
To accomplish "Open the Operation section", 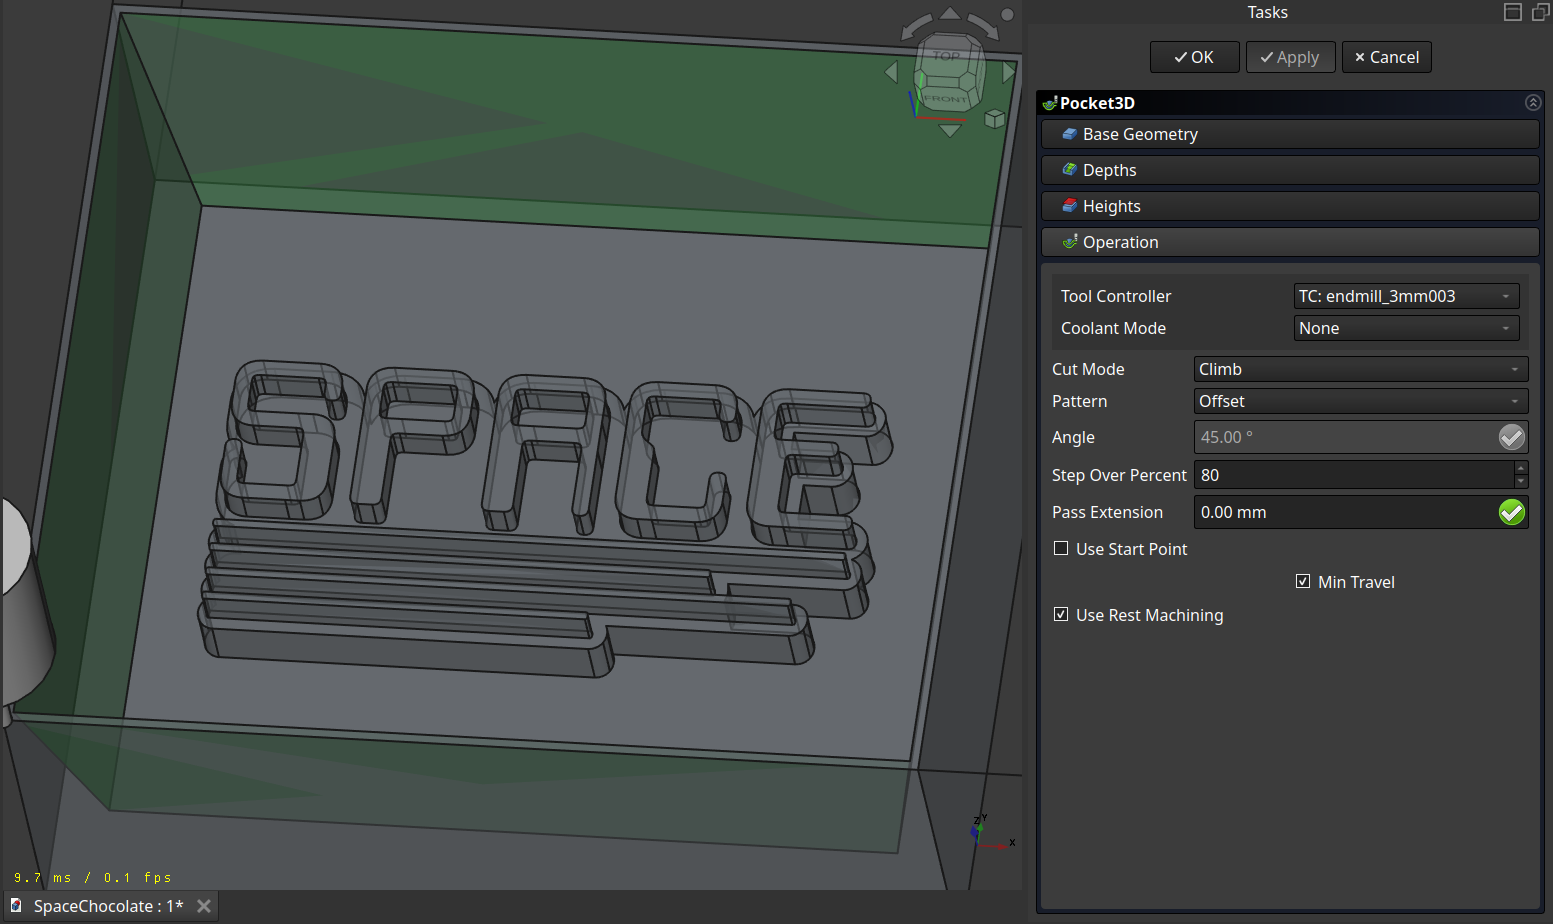I will tap(1290, 242).
